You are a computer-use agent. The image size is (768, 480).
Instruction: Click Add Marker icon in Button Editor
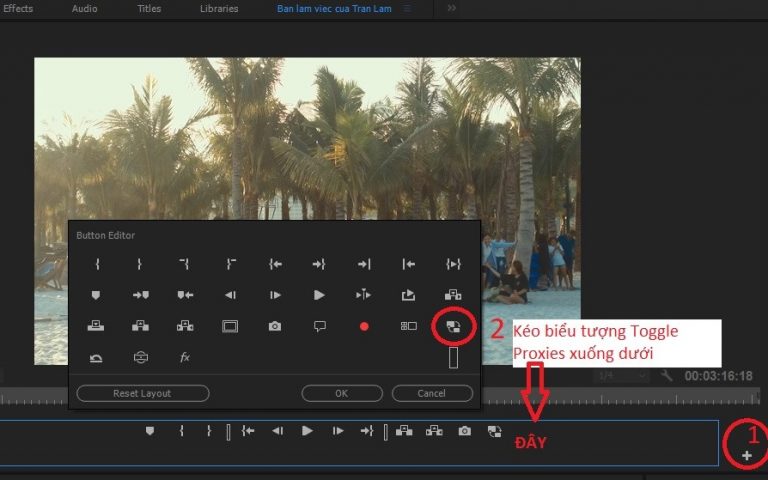[97, 295]
